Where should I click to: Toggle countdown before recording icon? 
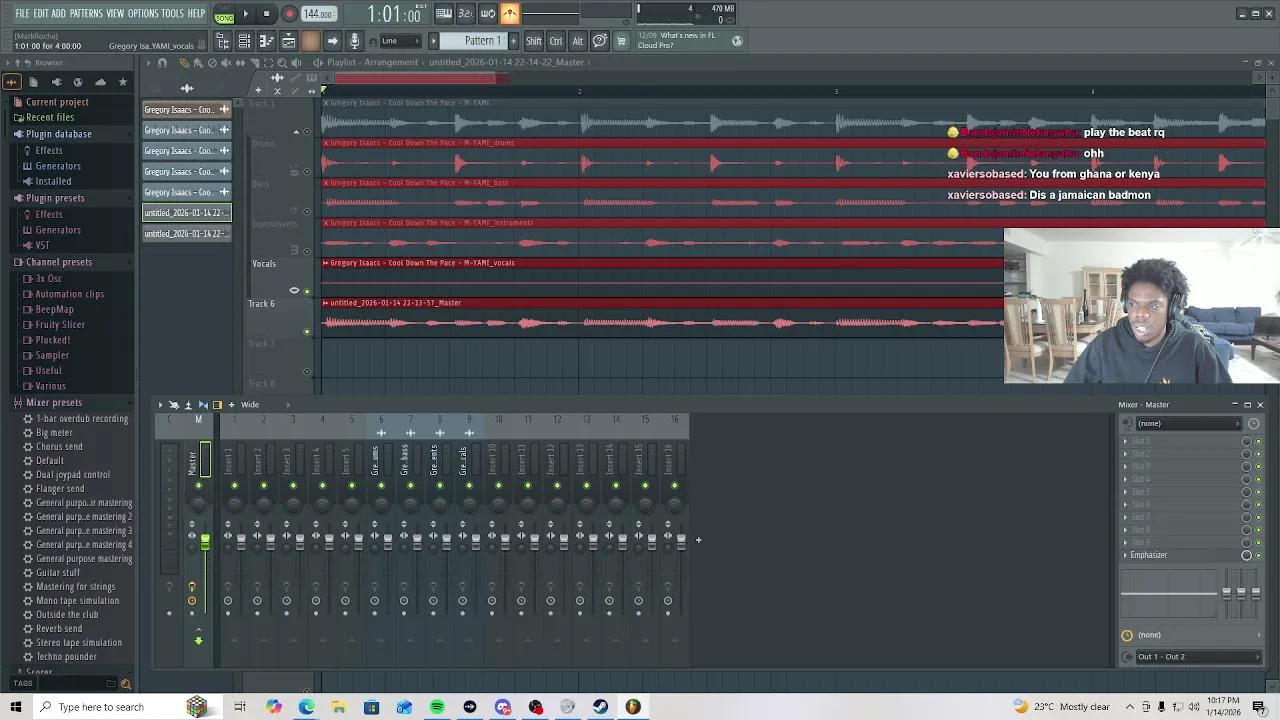(x=466, y=14)
